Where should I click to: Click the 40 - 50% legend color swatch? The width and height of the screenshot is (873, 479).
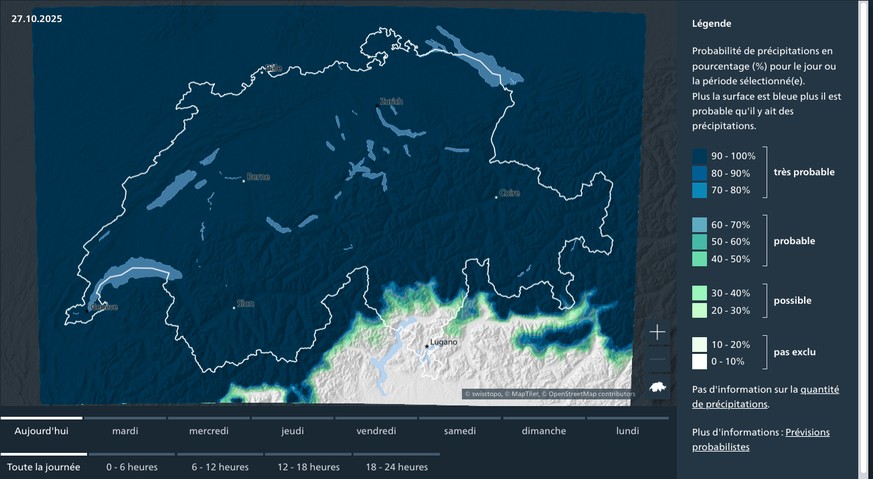[x=699, y=259]
